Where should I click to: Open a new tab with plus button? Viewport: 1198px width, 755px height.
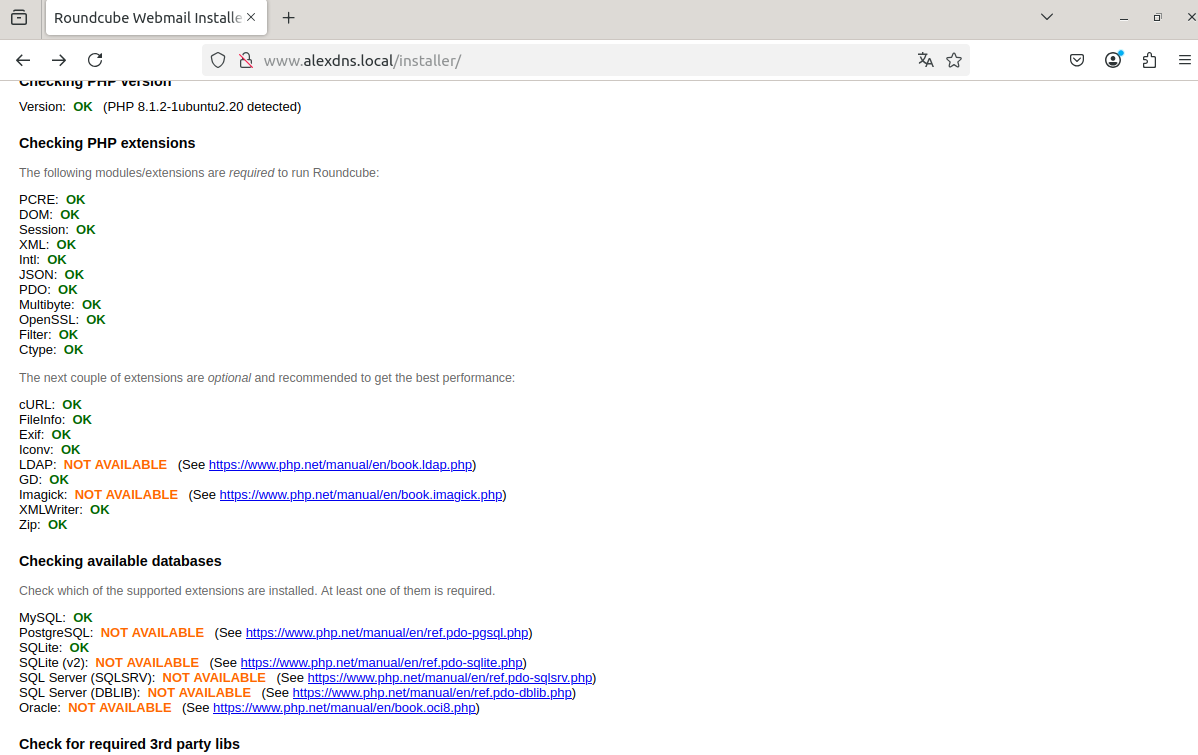tap(289, 18)
